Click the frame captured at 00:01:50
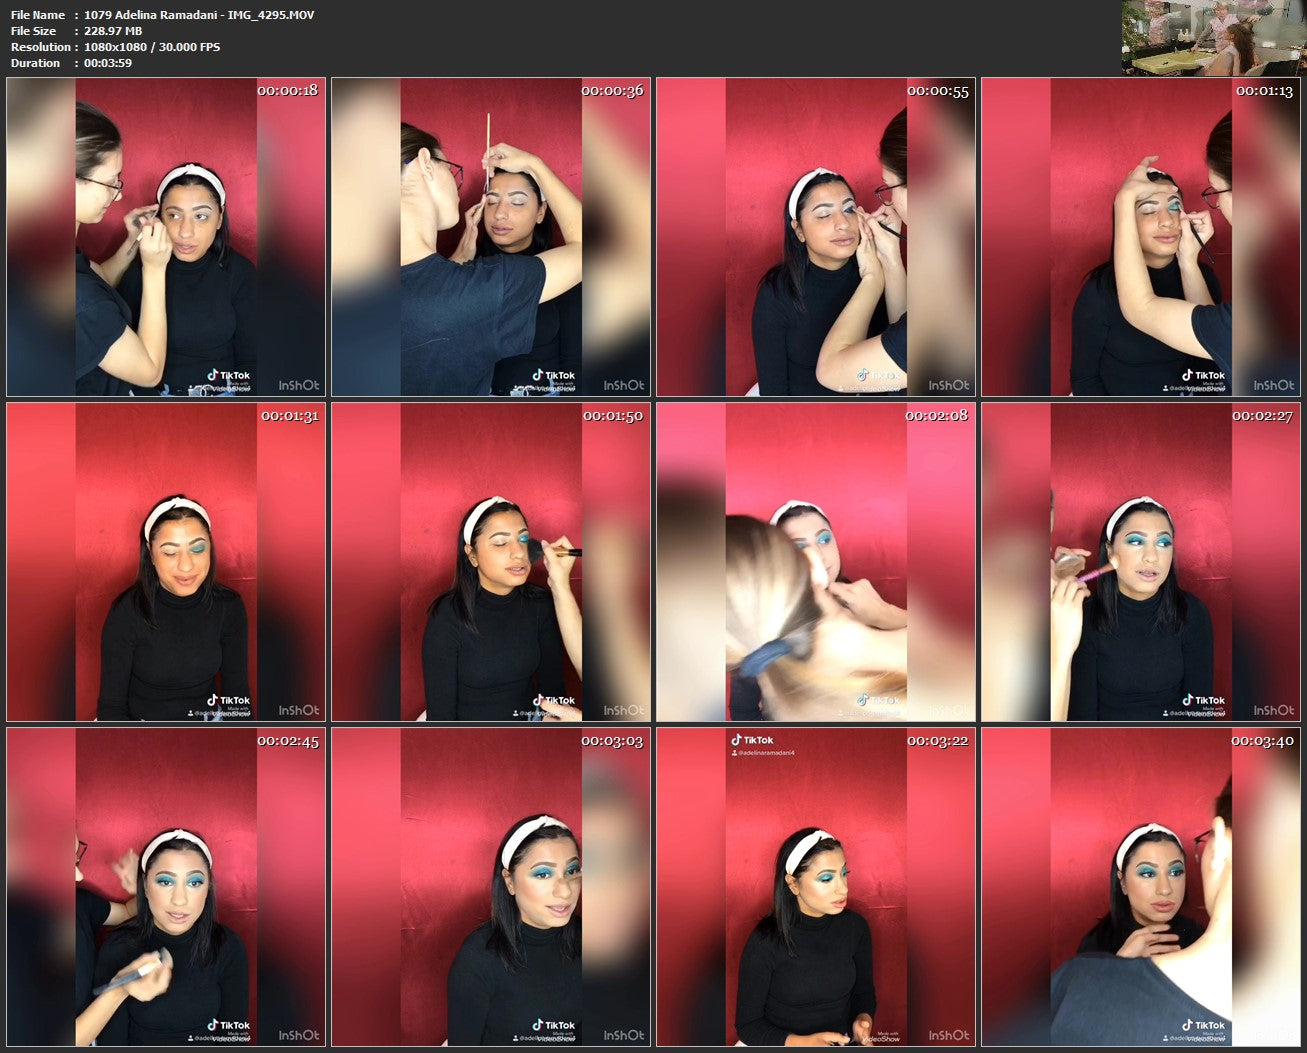The width and height of the screenshot is (1307, 1053). 490,562
